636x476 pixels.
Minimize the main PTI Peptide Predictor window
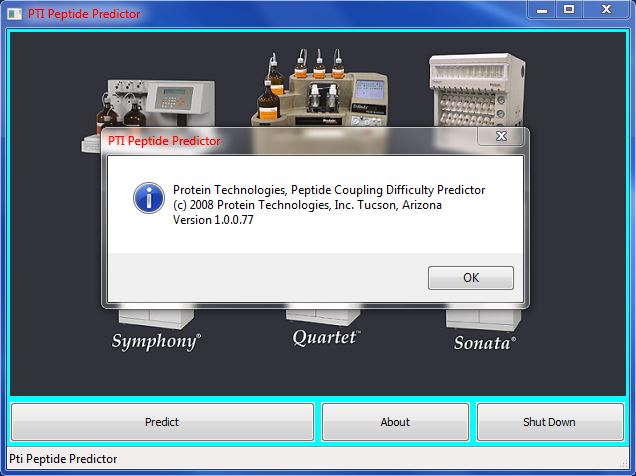pyautogui.click(x=541, y=10)
